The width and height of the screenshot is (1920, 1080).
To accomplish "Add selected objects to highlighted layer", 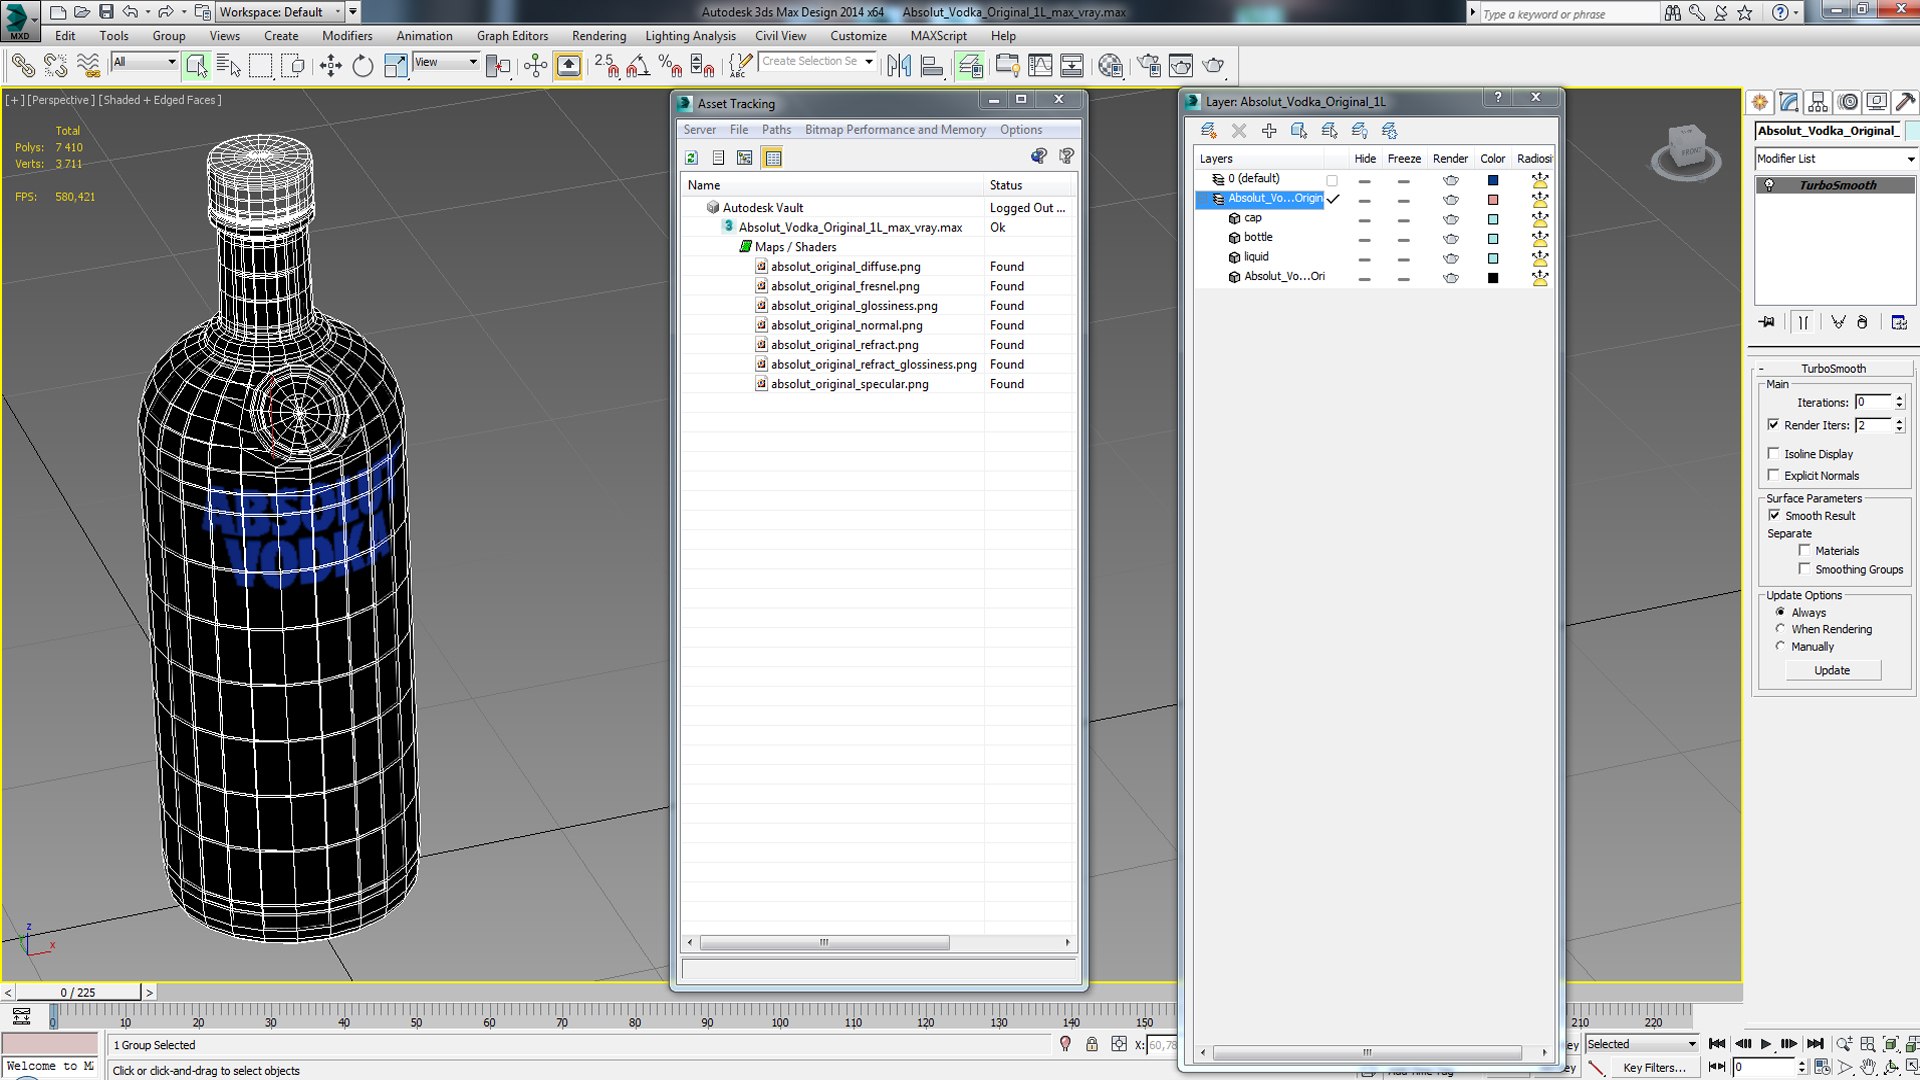I will tap(1269, 131).
